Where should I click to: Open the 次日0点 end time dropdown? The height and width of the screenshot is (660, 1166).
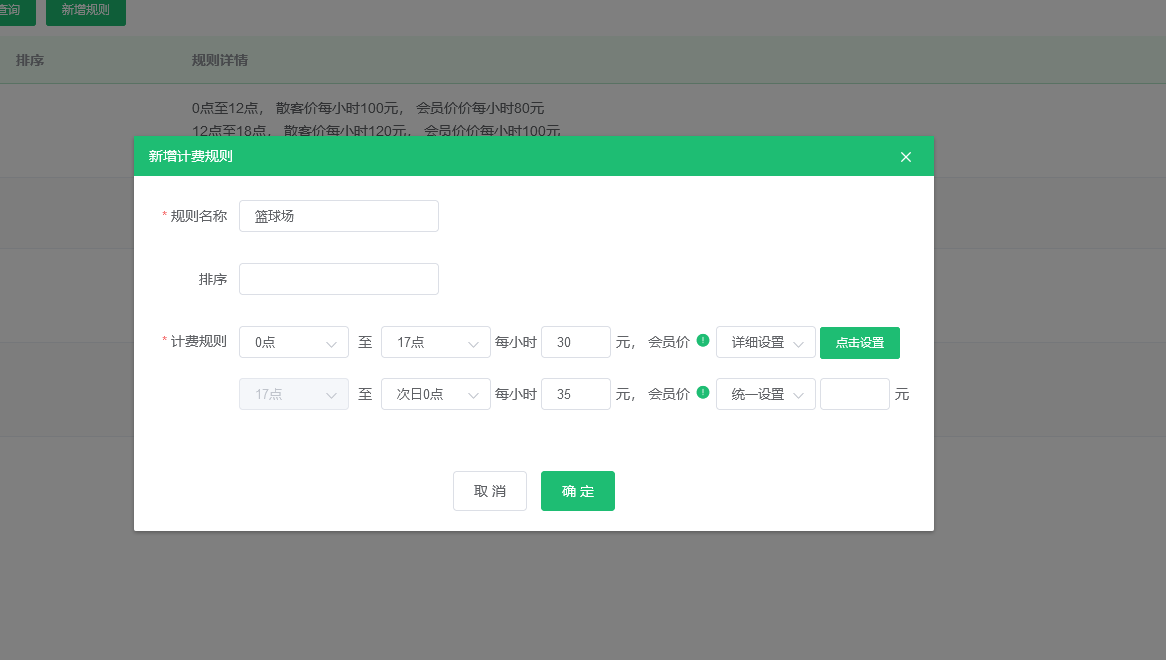[436, 394]
